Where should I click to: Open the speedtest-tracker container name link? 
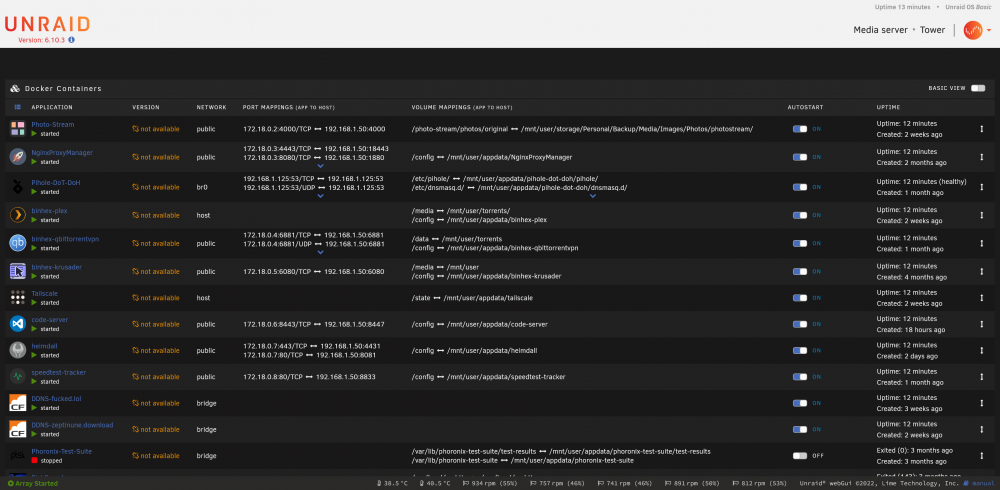[59, 372]
